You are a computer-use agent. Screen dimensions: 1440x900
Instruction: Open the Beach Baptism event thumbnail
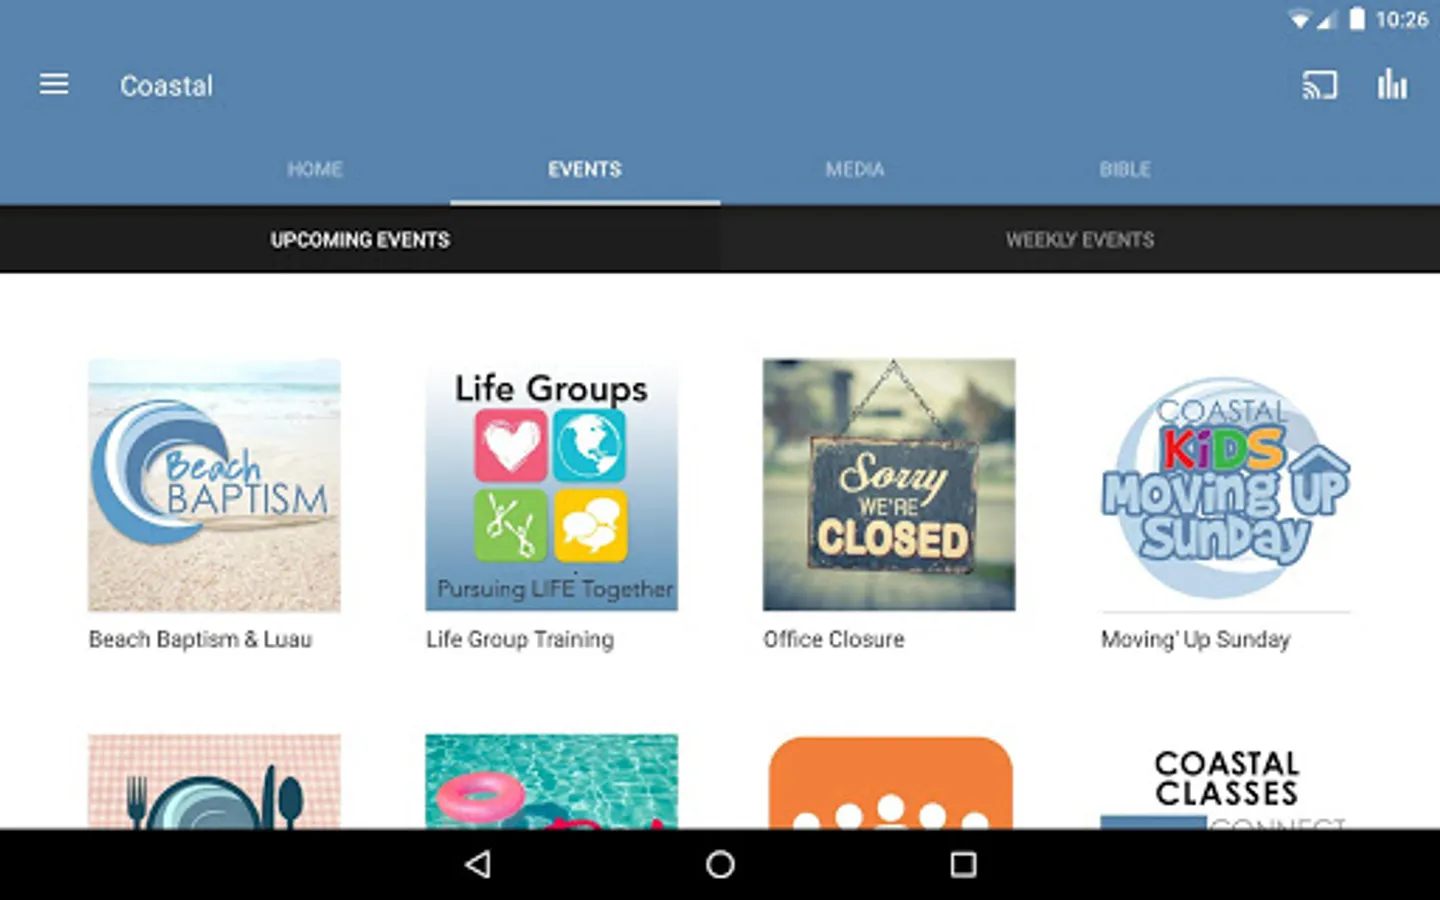click(x=214, y=485)
